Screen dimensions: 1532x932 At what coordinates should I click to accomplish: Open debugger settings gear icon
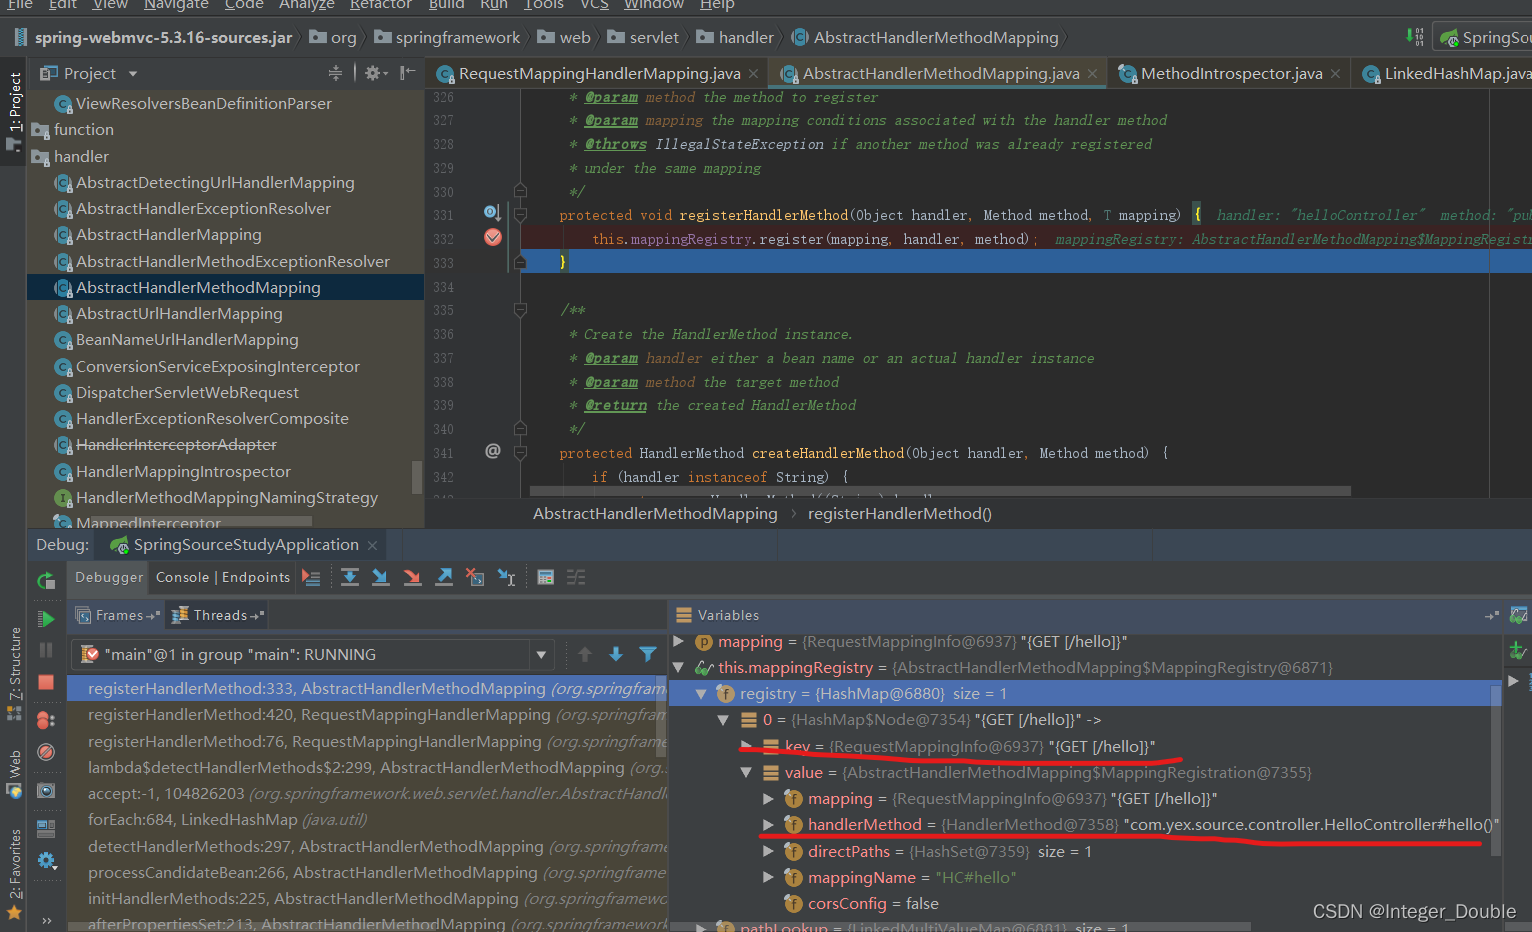coord(46,860)
